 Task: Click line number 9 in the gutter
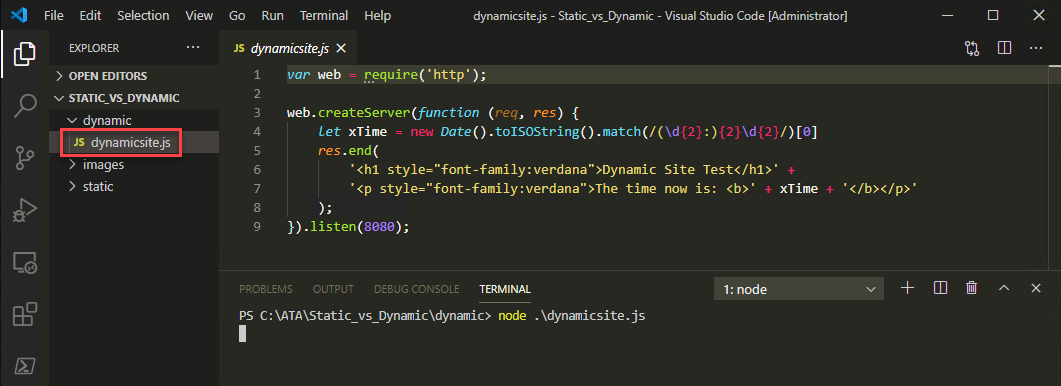pyautogui.click(x=256, y=226)
